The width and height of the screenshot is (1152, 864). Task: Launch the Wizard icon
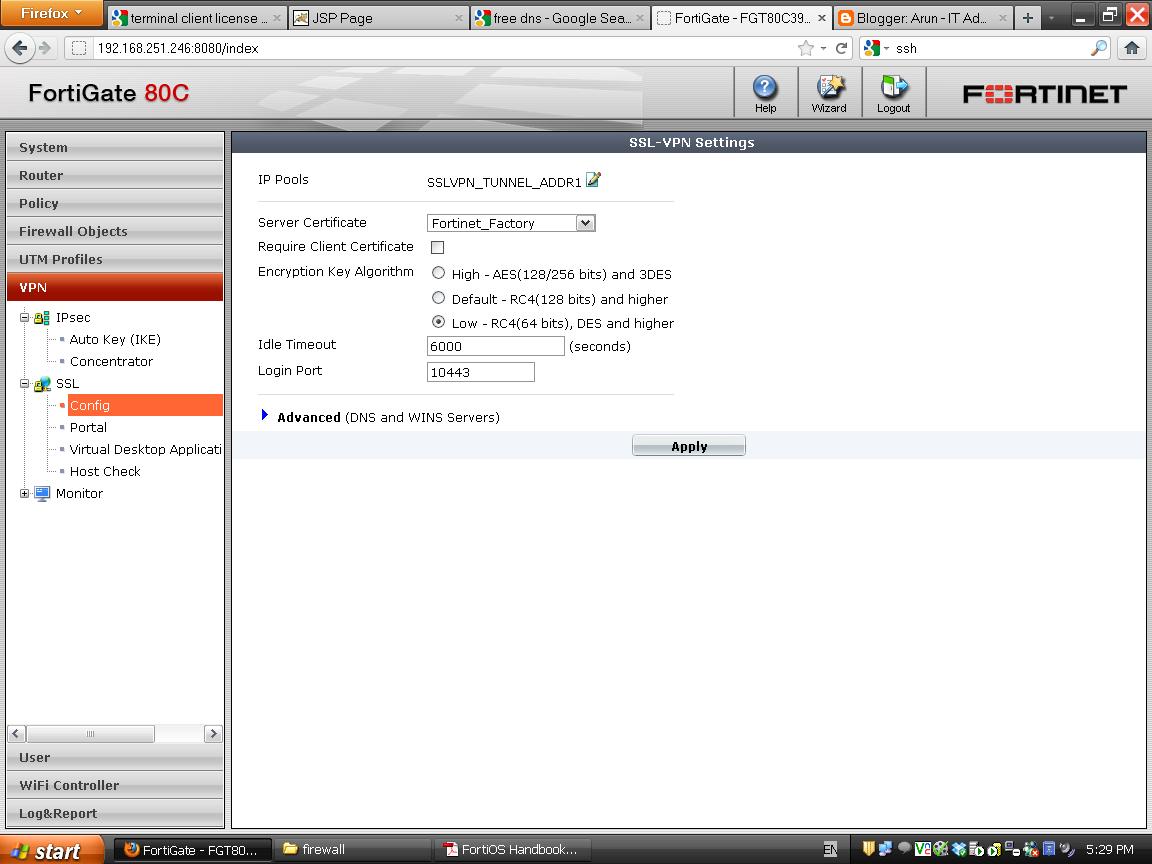829,93
